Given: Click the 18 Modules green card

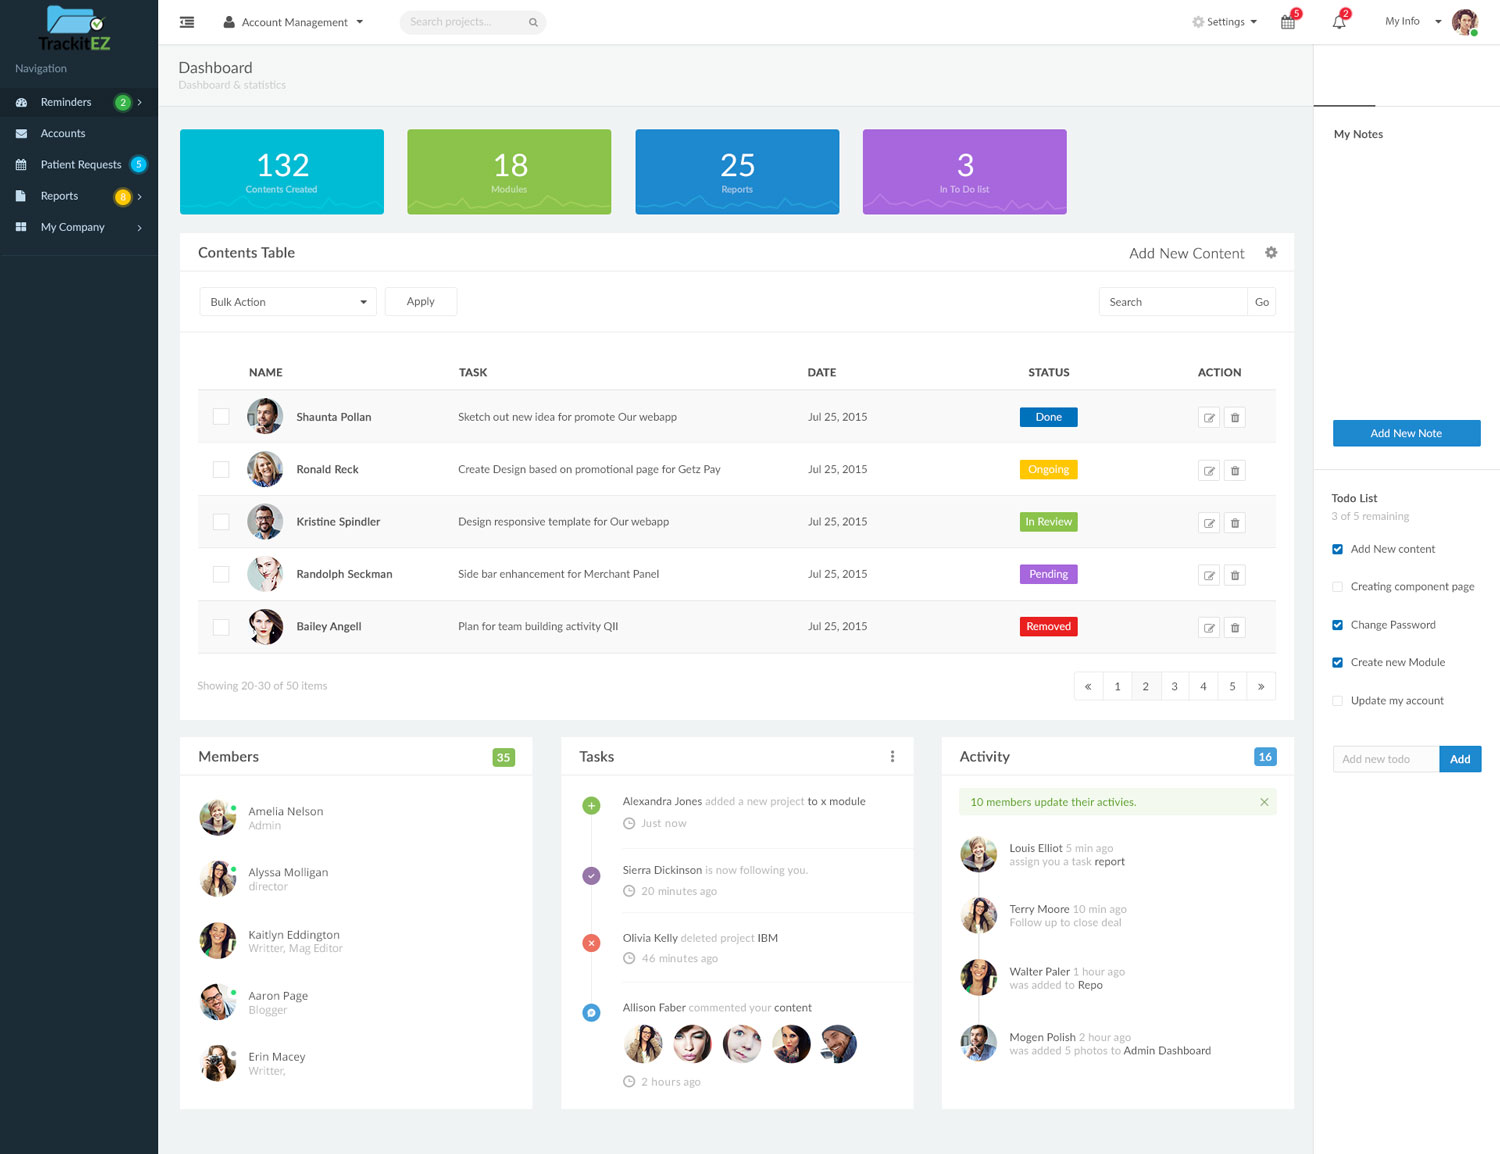Looking at the screenshot, I should coord(509,172).
